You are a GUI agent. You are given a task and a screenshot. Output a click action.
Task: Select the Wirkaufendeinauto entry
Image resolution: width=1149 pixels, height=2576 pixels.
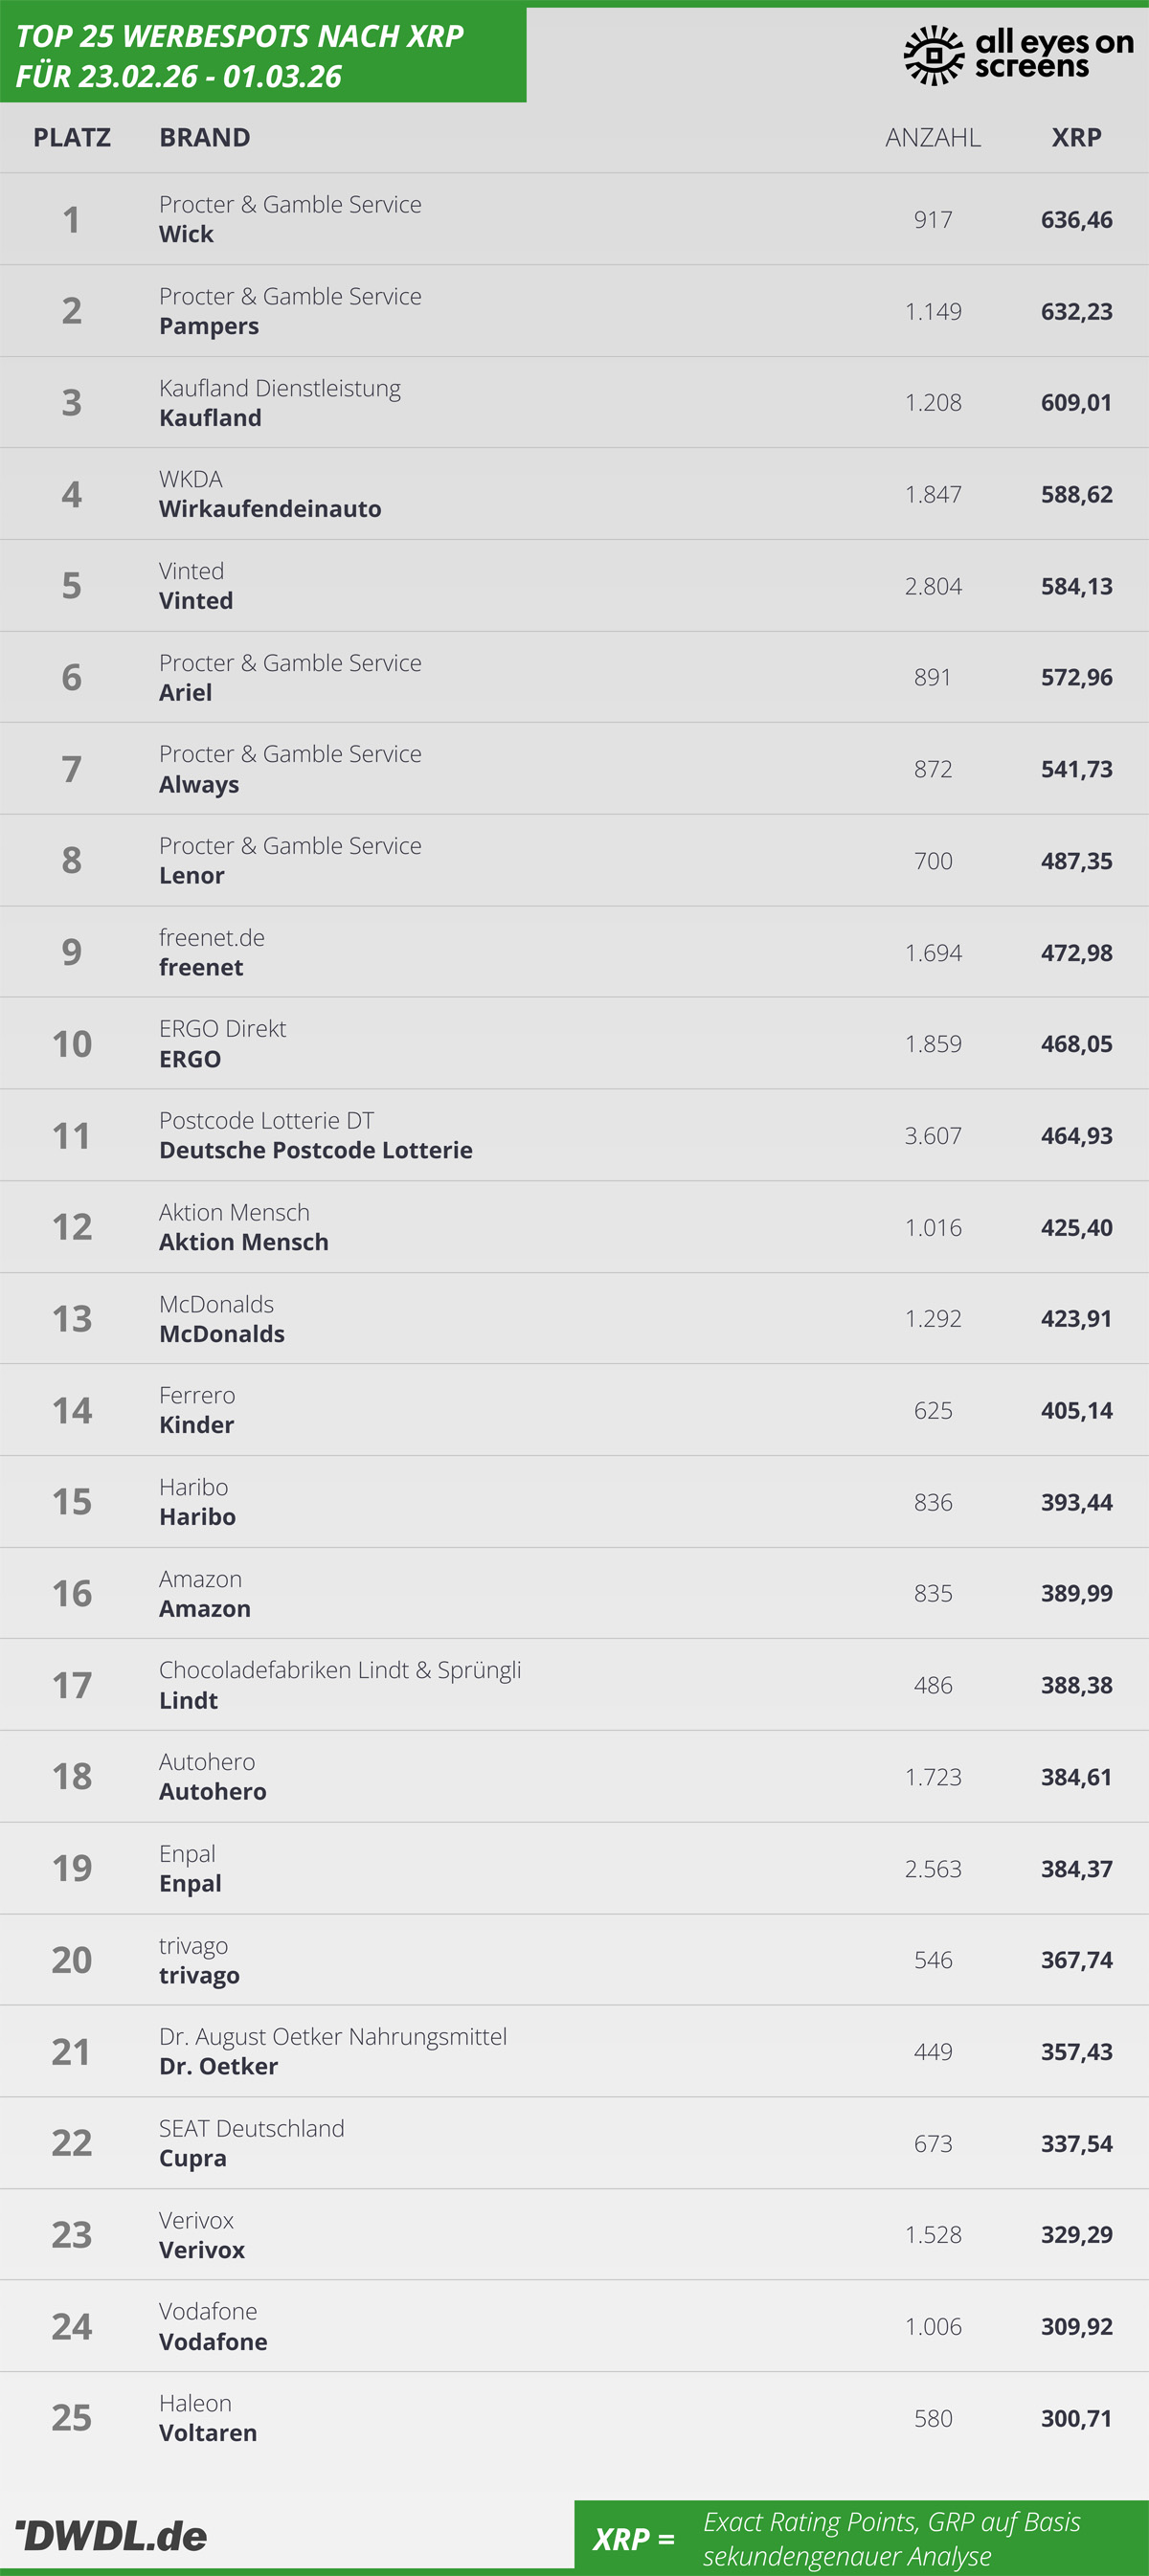270,509
